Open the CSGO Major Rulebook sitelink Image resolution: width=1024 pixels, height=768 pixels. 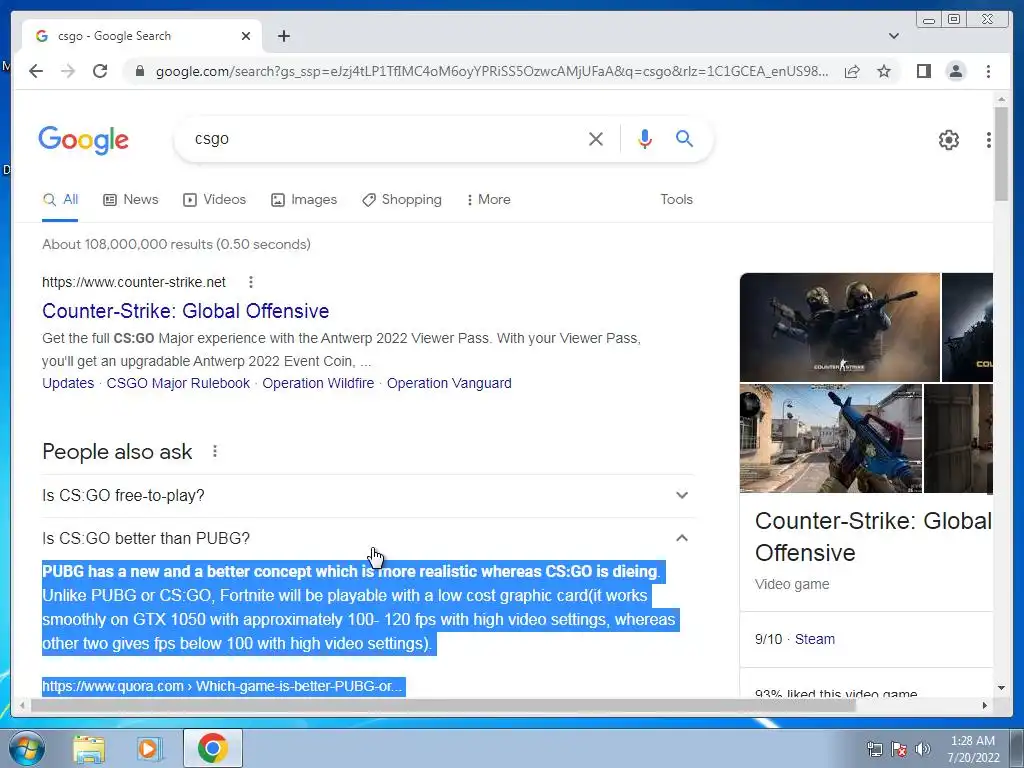(178, 383)
